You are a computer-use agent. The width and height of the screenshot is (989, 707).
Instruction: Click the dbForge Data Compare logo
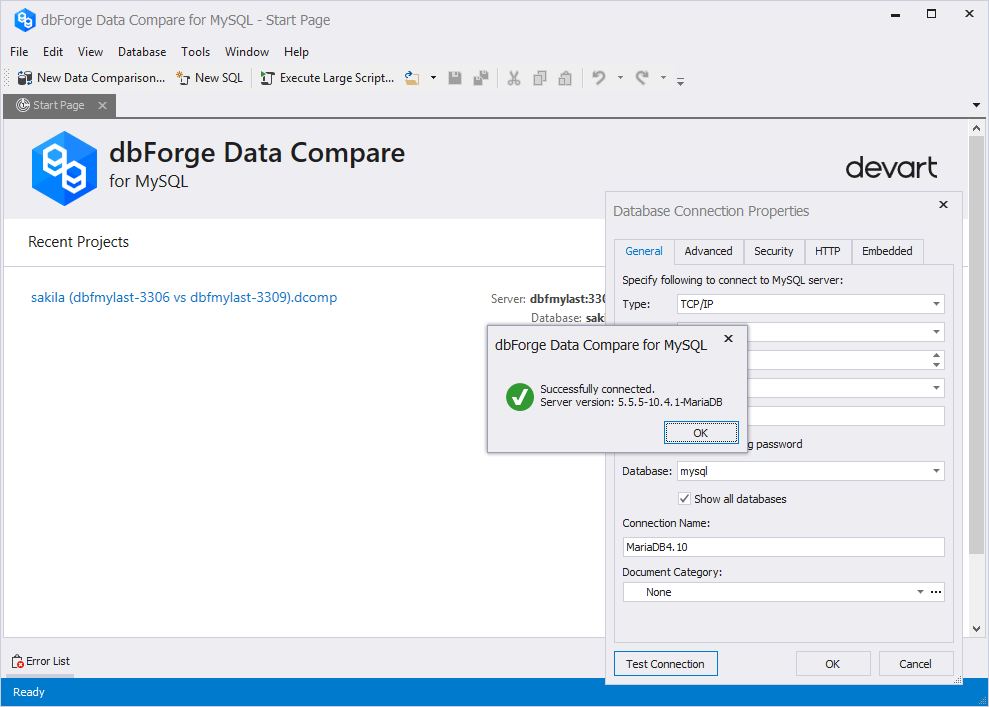[64, 168]
